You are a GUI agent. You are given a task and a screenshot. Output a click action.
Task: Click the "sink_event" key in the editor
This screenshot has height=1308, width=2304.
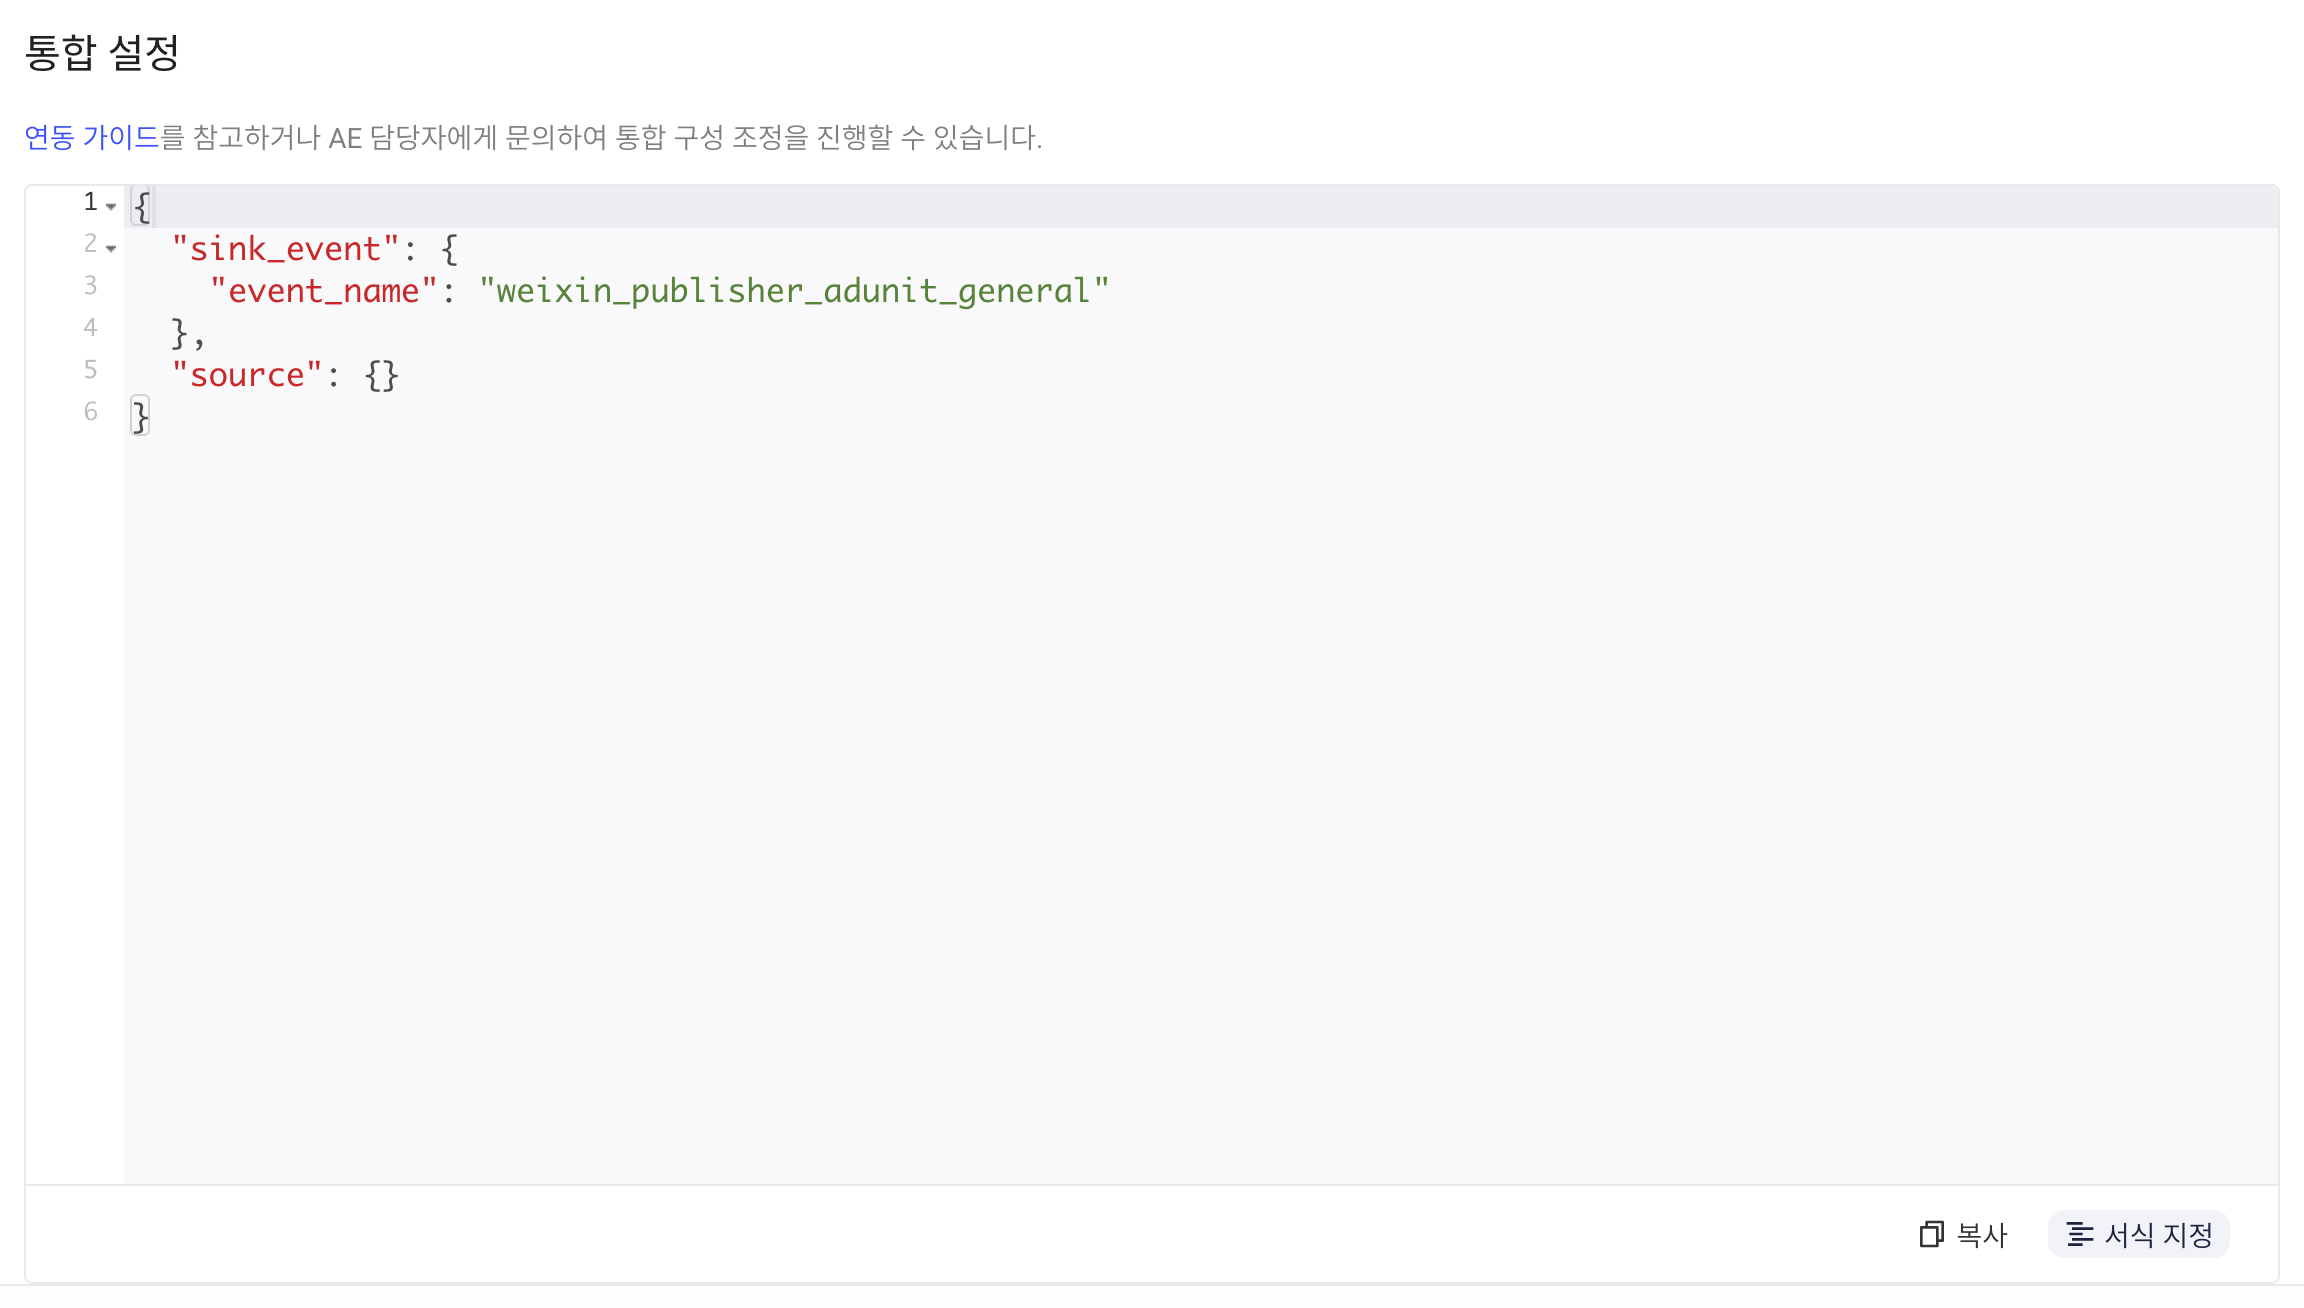(285, 249)
